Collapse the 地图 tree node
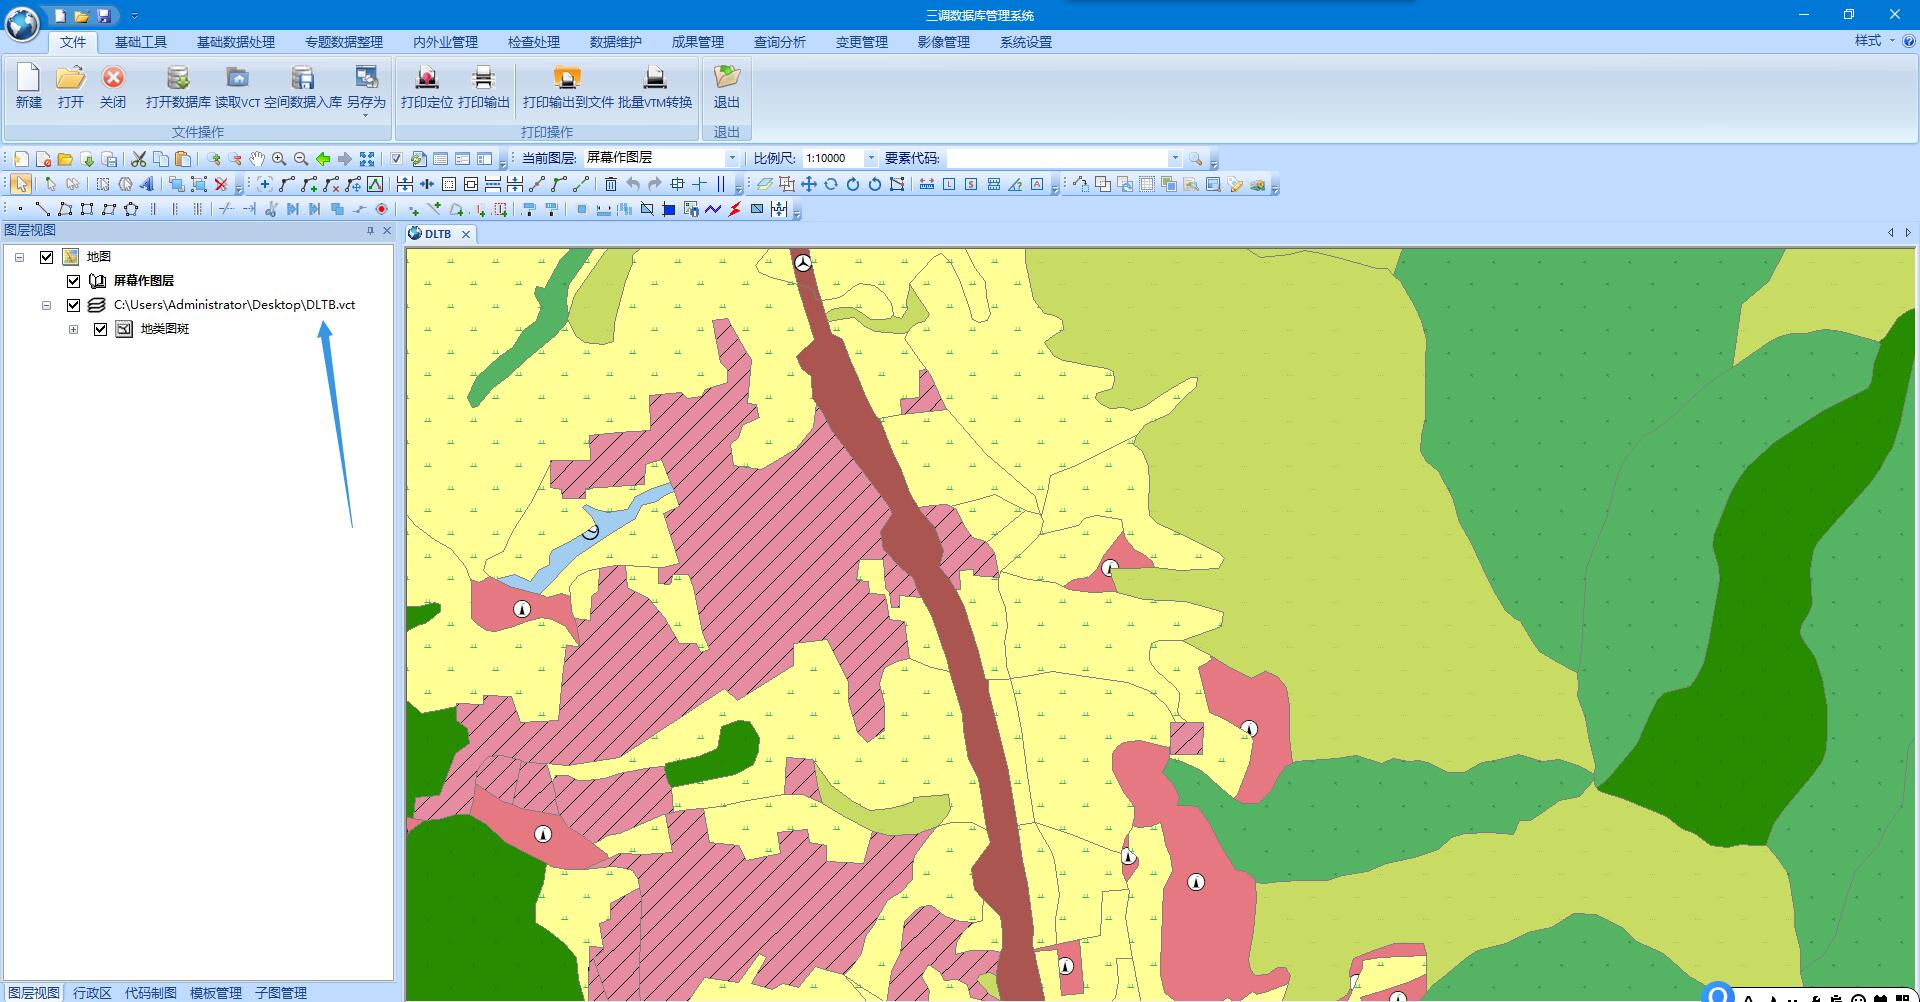 [19, 257]
